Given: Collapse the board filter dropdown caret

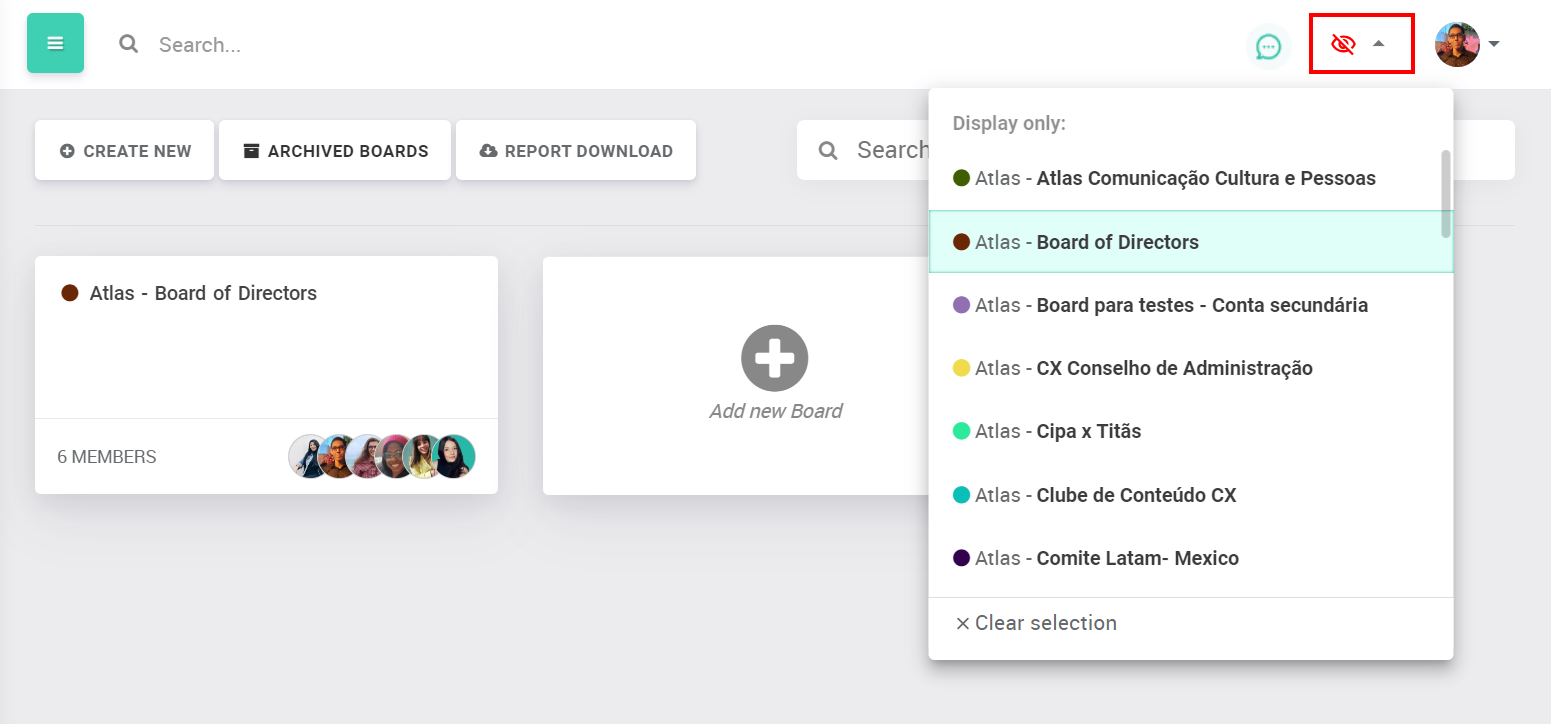Looking at the screenshot, I should (1379, 44).
